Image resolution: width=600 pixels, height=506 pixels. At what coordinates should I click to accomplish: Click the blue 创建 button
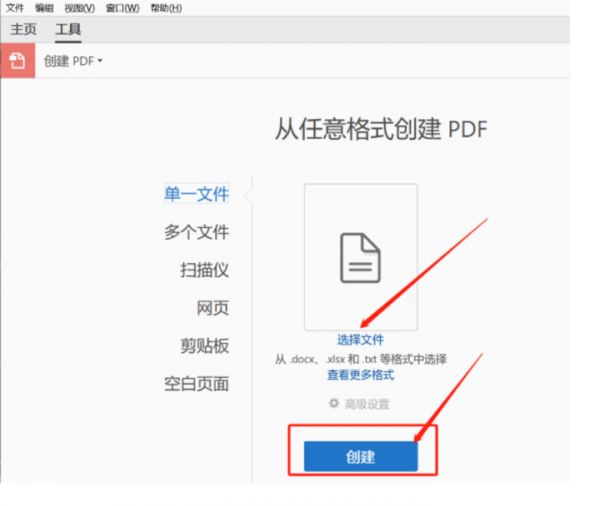pyautogui.click(x=360, y=456)
